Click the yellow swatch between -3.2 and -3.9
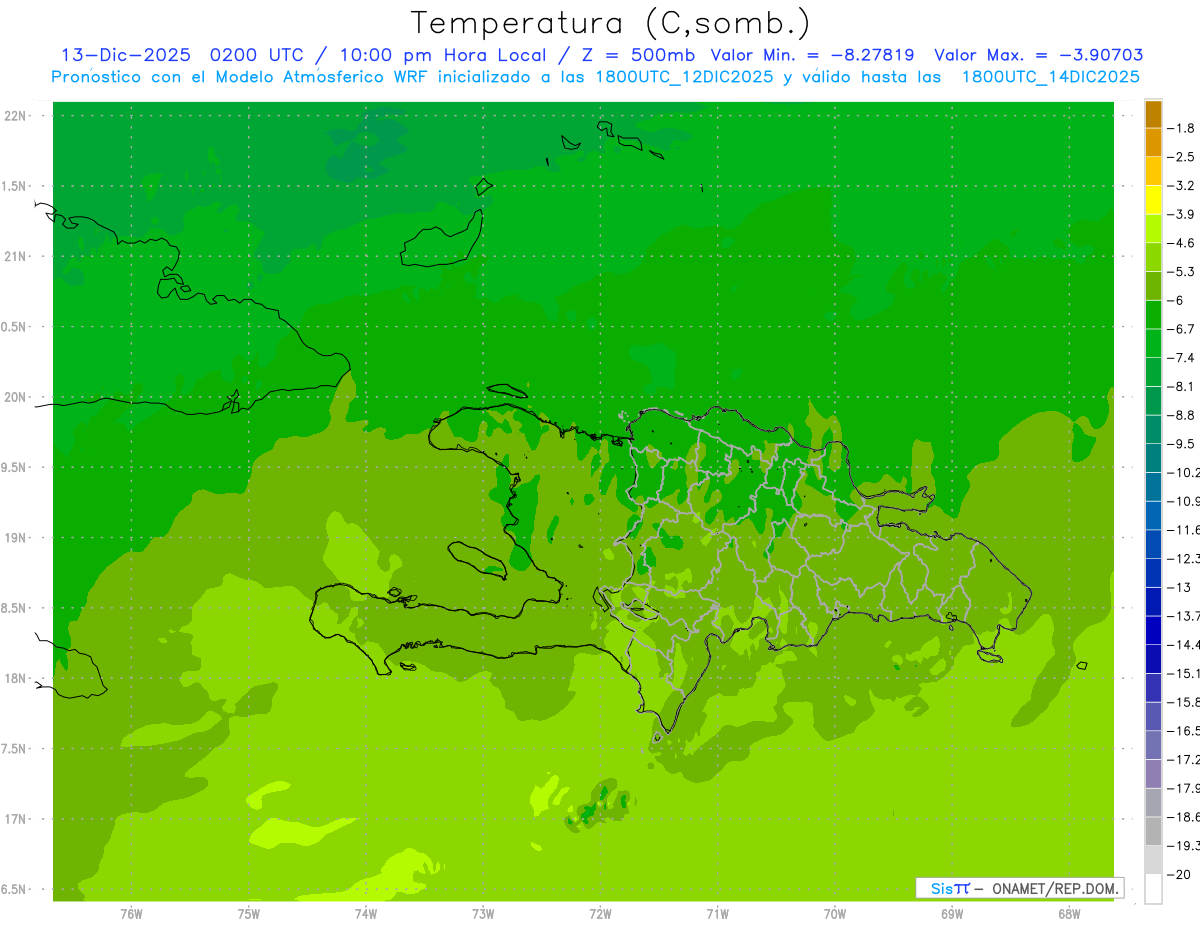1200x927 pixels. [1154, 200]
